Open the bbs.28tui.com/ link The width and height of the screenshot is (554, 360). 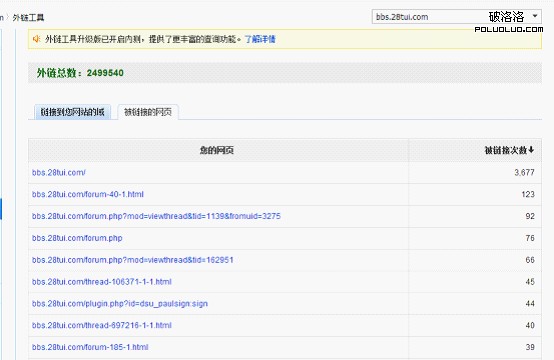[59, 172]
